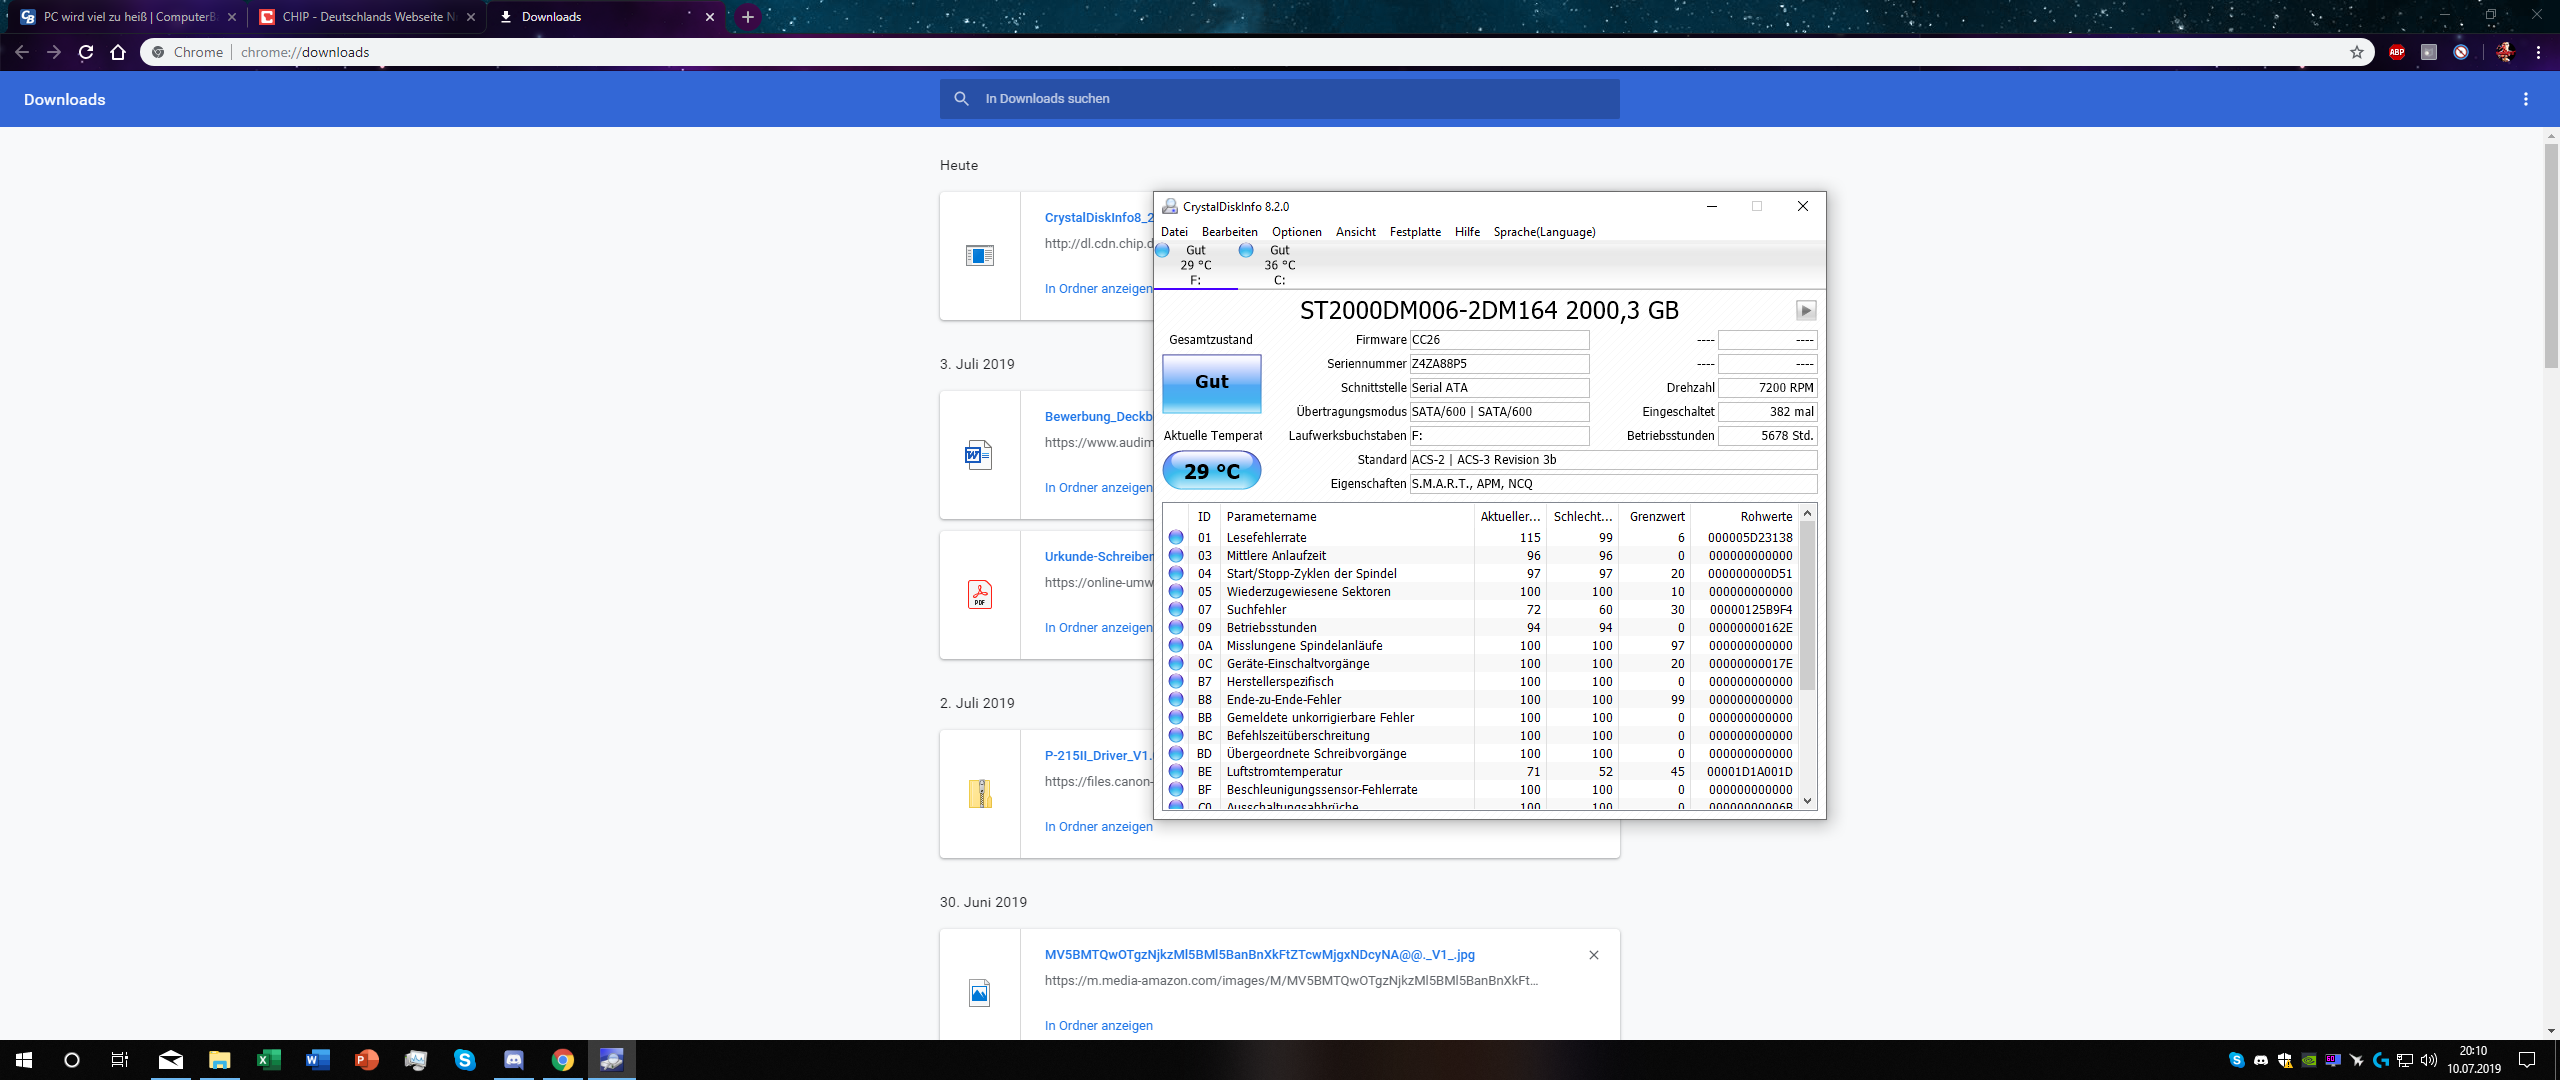Open the Optionen menu

(1296, 232)
